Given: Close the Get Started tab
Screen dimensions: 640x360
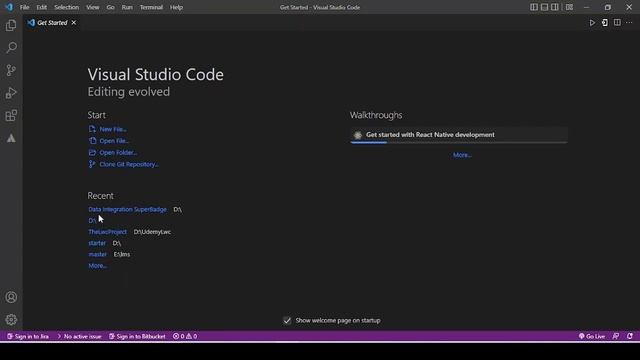Looking at the screenshot, I should pos(73,23).
